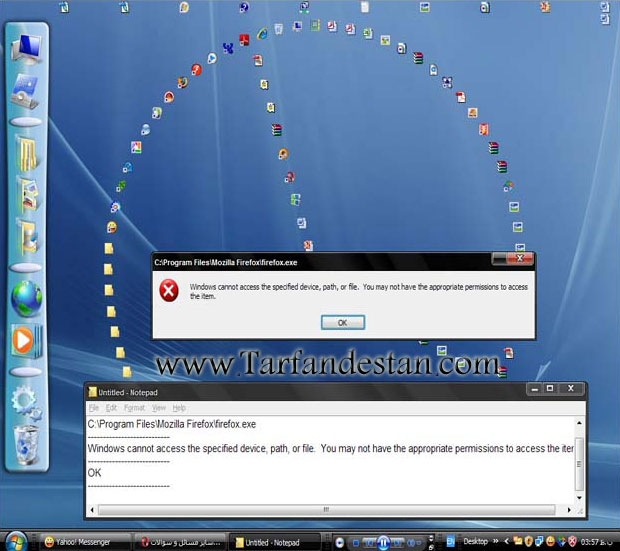Screen dimensions: 620x551
Task: Show hidden tray icons arrow
Action: click(506, 541)
